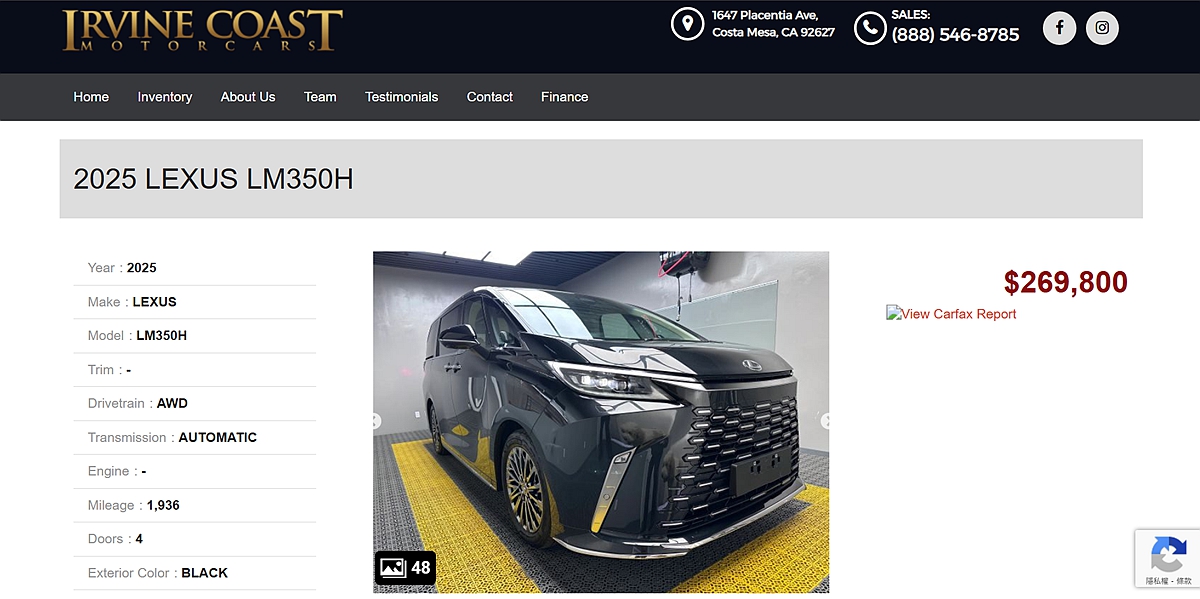Viewport: 1200px width, 599px height.
Task: Click the main Lexus LM350H photo
Action: [x=601, y=422]
